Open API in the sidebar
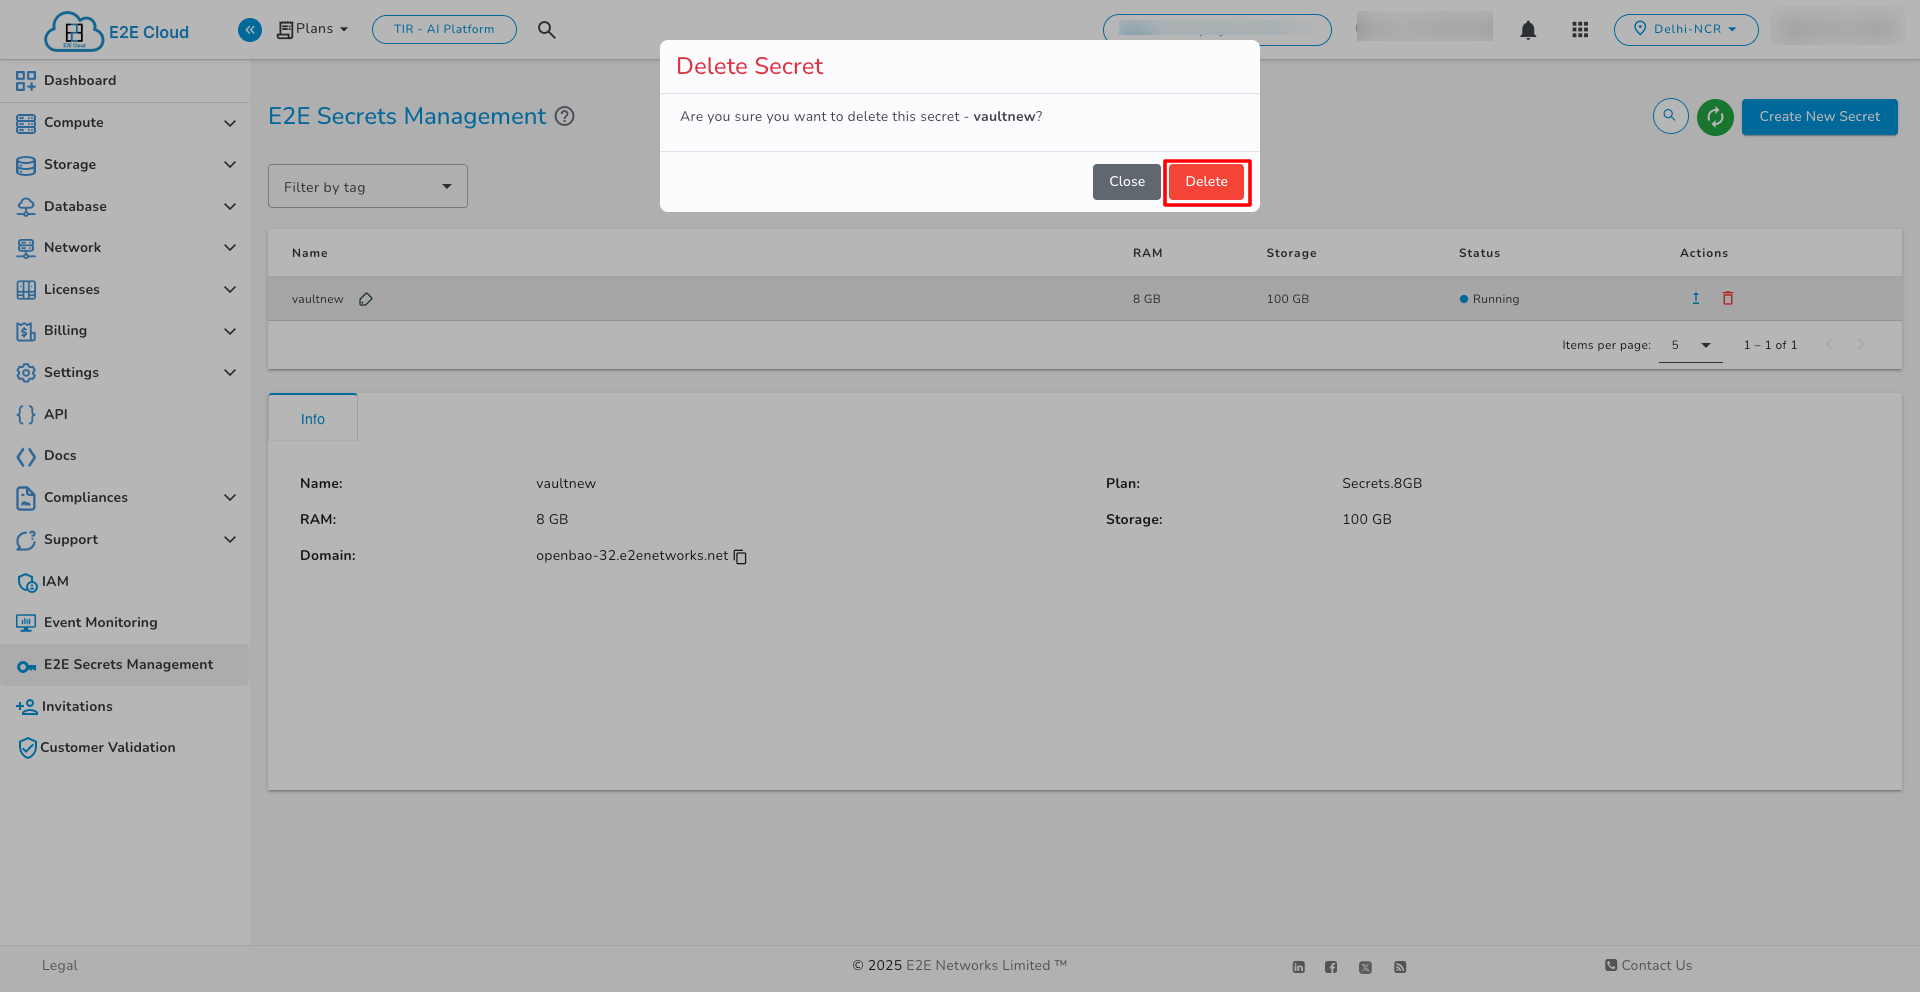1920x992 pixels. [125, 415]
